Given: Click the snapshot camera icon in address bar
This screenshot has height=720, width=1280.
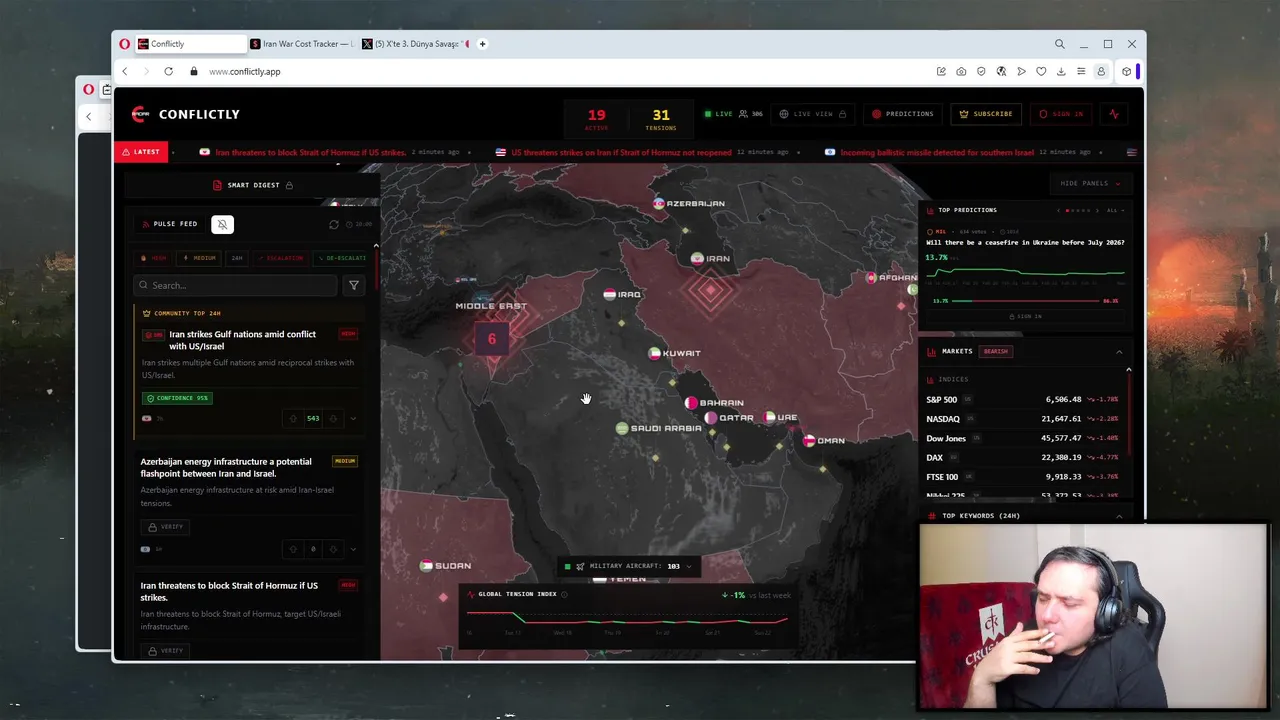Looking at the screenshot, I should (961, 71).
